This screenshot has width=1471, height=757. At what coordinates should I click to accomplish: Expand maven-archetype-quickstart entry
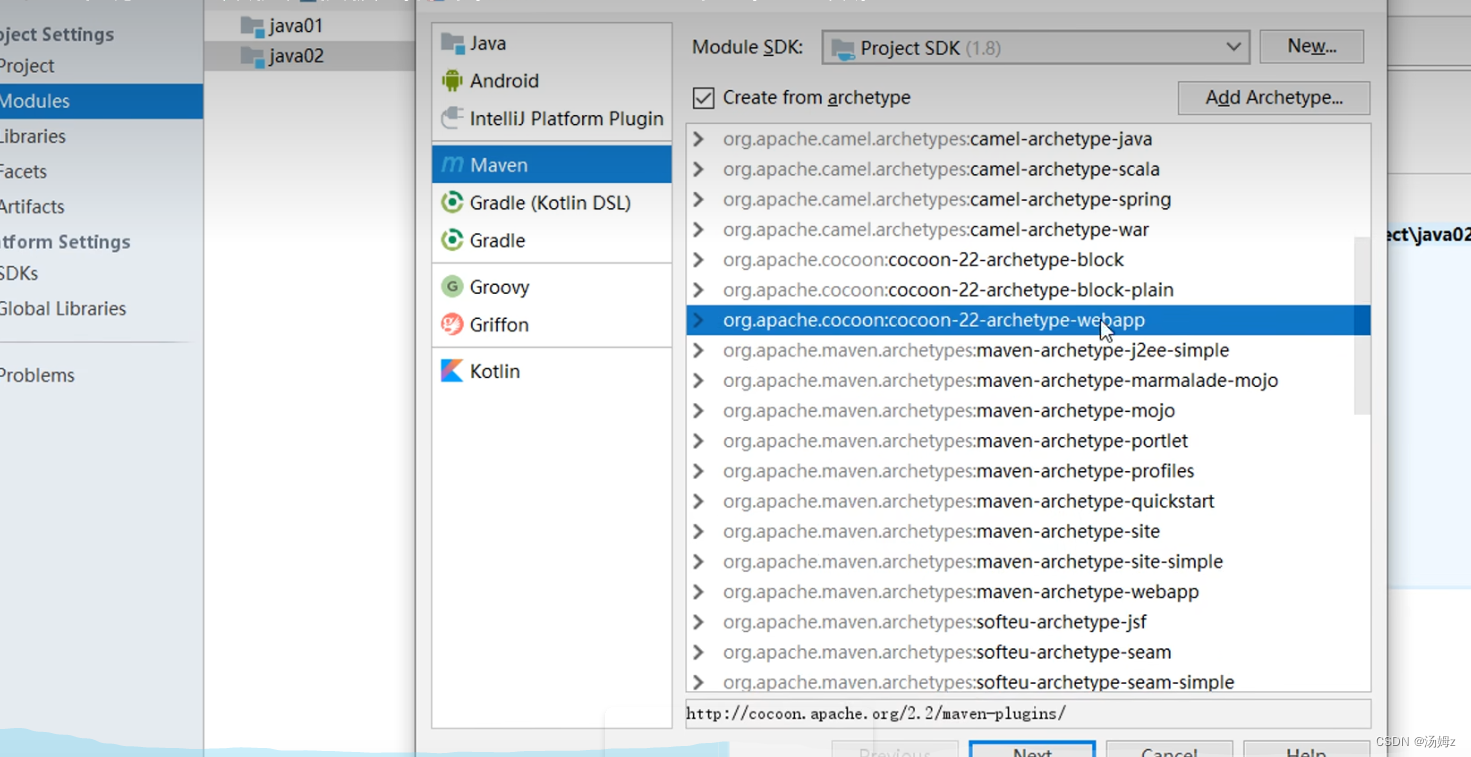699,501
